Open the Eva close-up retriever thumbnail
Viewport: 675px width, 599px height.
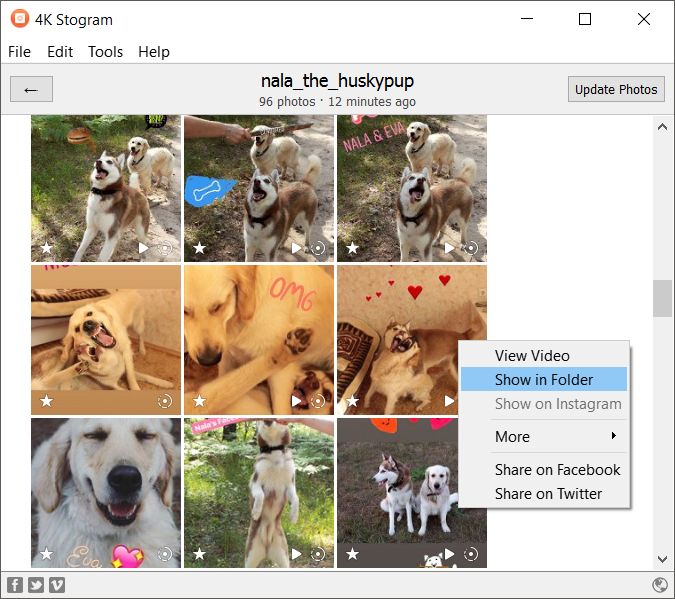(x=106, y=493)
